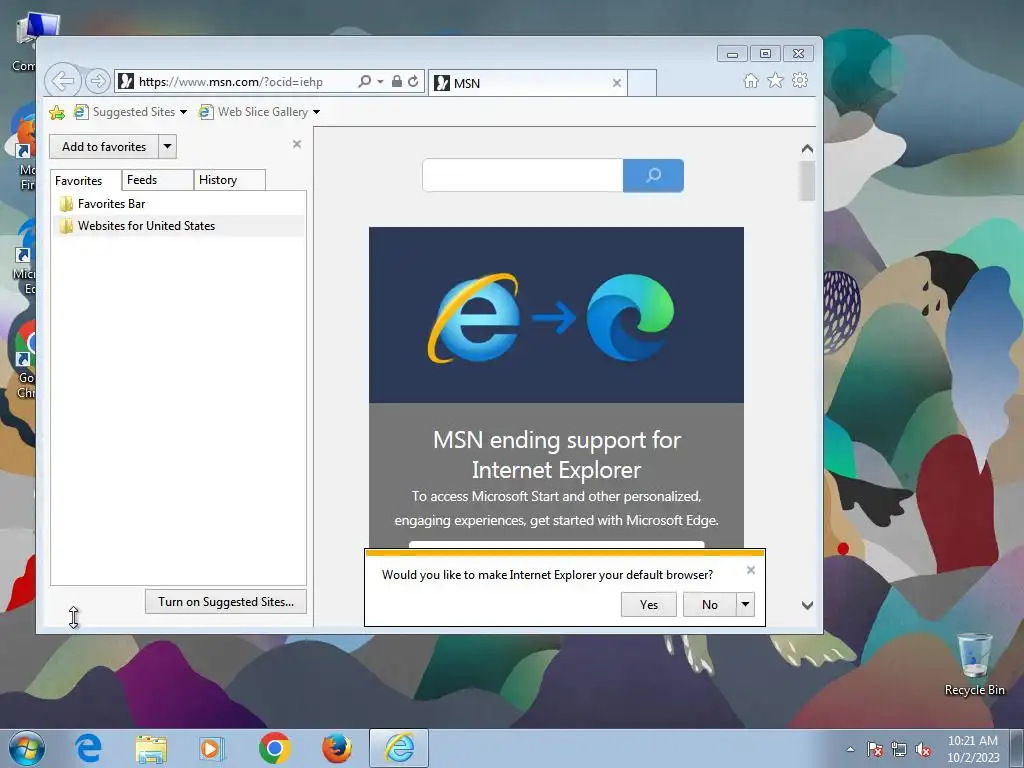Select the Recycle Bin desktop icon
This screenshot has height=768, width=1024.
(x=974, y=665)
